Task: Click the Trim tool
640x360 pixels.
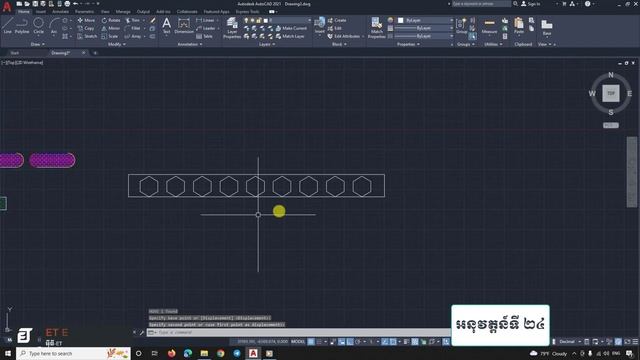Action: click(133, 20)
